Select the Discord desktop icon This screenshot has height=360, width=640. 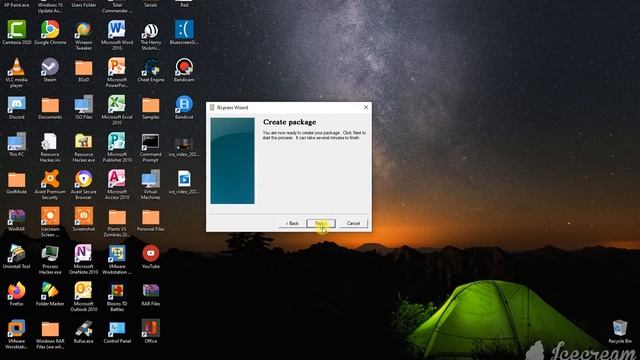[17, 104]
